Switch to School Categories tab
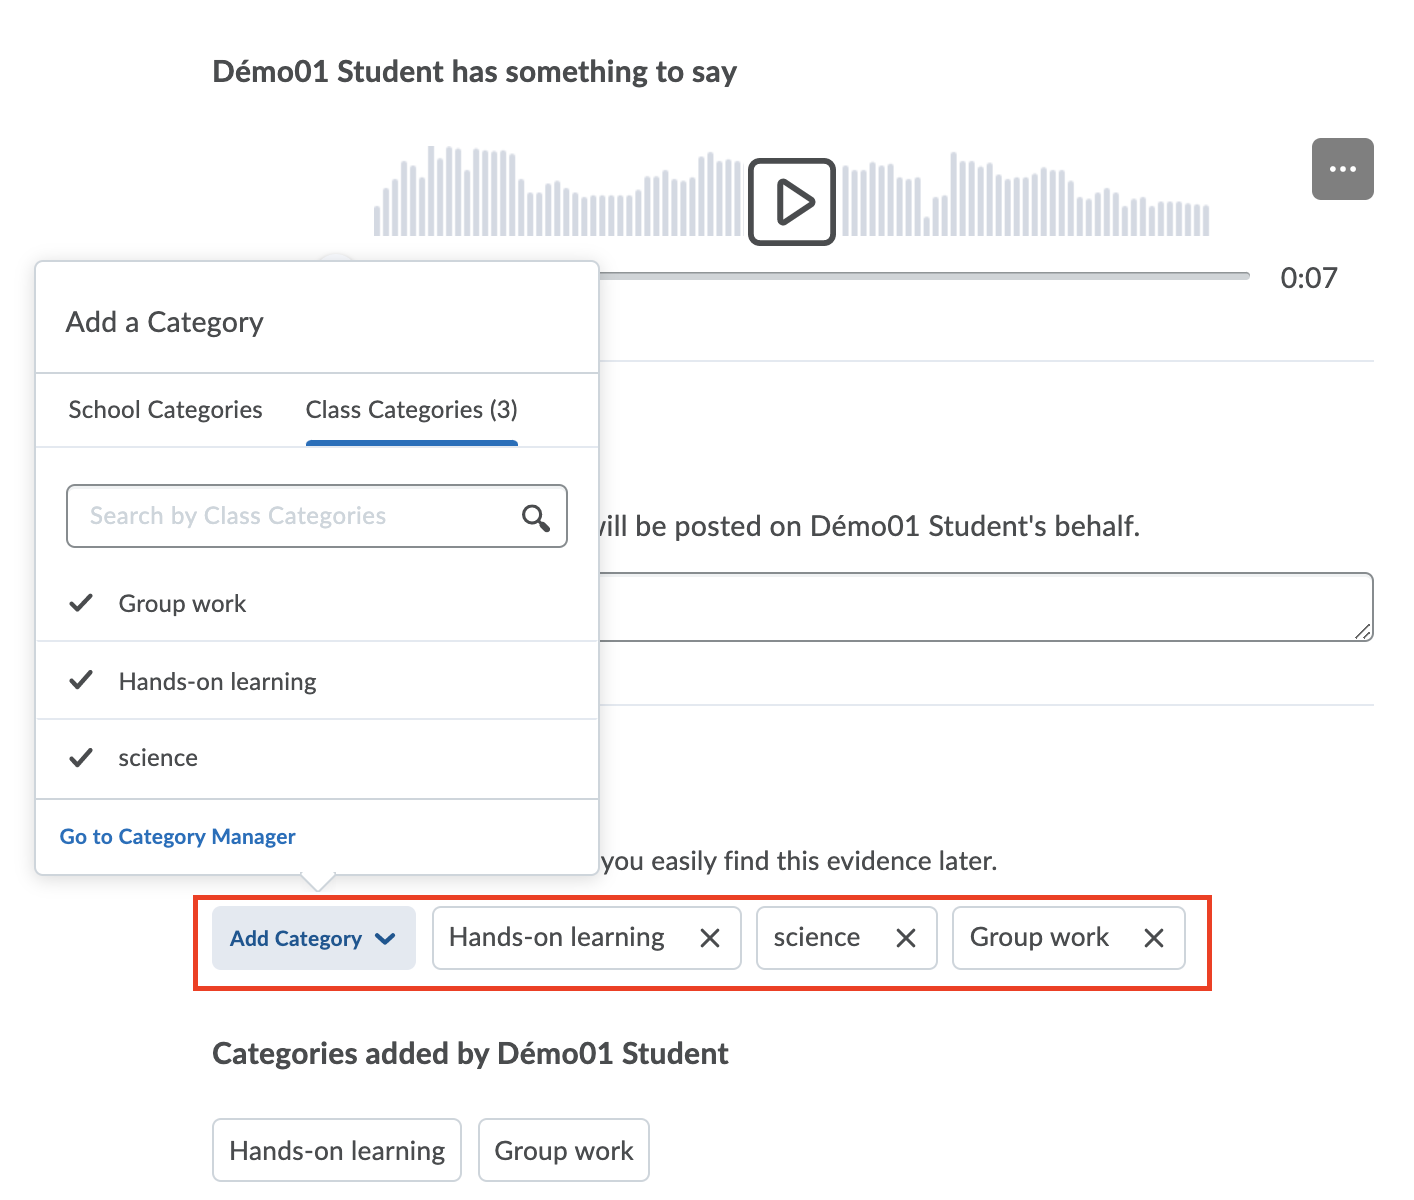Viewport: 1414px width, 1200px height. pos(165,410)
